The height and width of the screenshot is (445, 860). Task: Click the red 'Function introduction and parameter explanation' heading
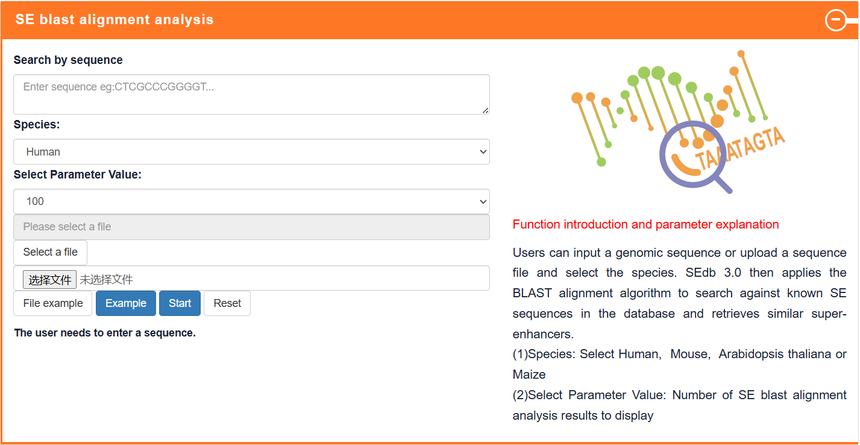click(645, 224)
